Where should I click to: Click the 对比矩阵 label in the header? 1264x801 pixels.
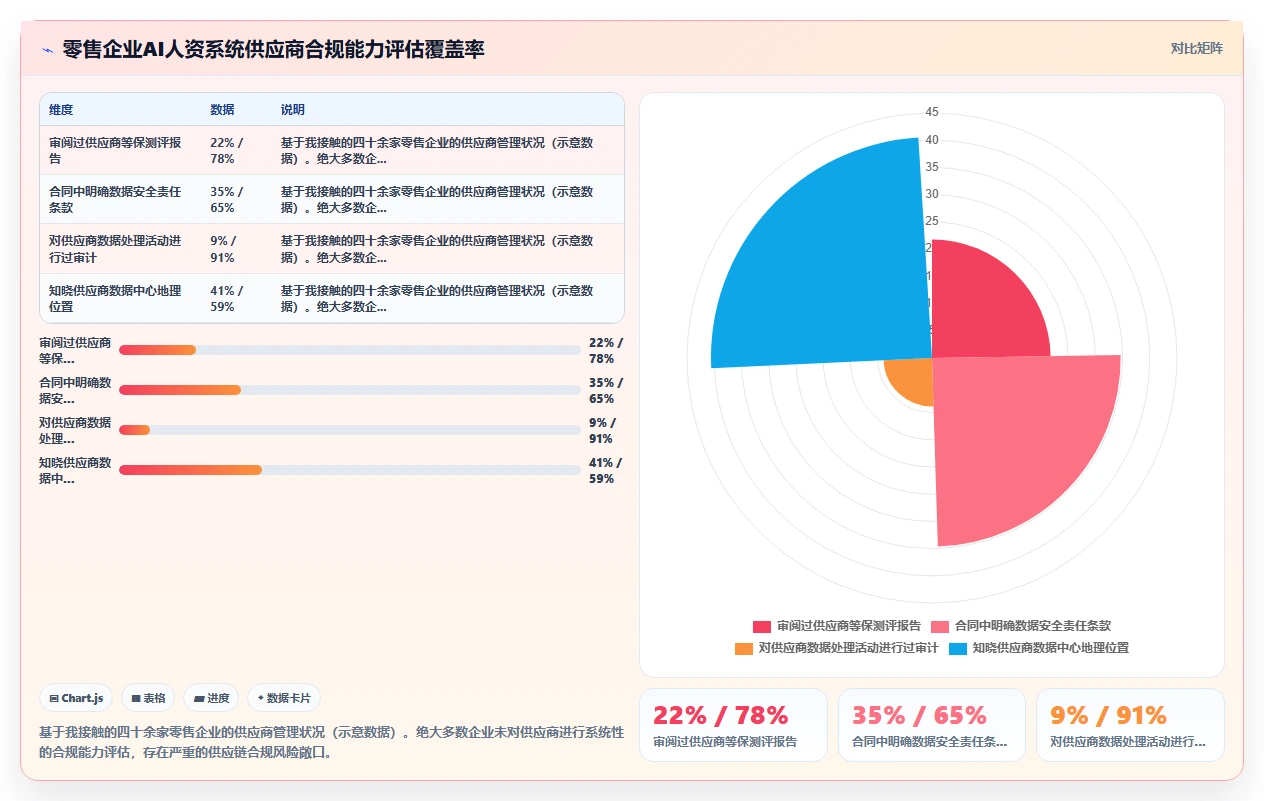pyautogui.click(x=1196, y=48)
